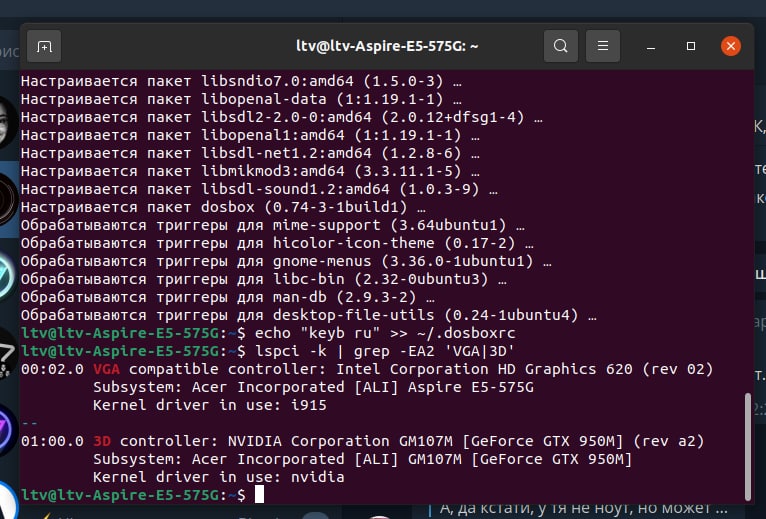The image size is (766, 519).
Task: Click the dosbox (0.74-3-1build1) package line
Action: [x=223, y=207]
